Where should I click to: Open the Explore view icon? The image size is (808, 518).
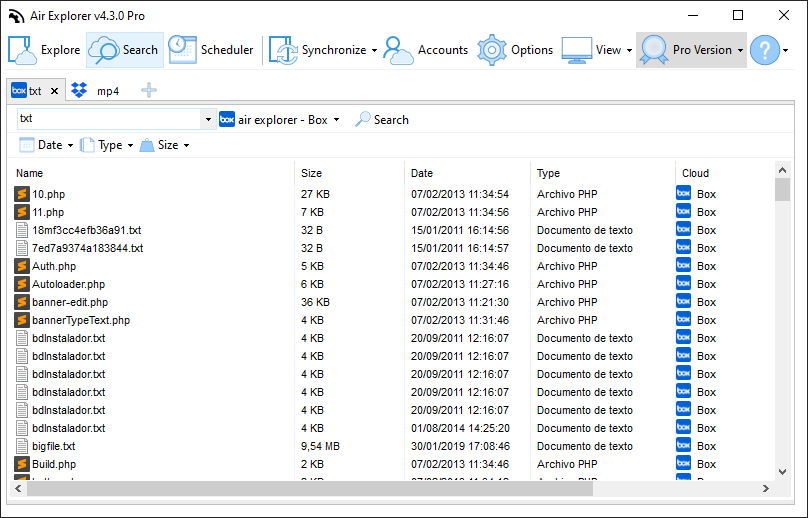23,50
